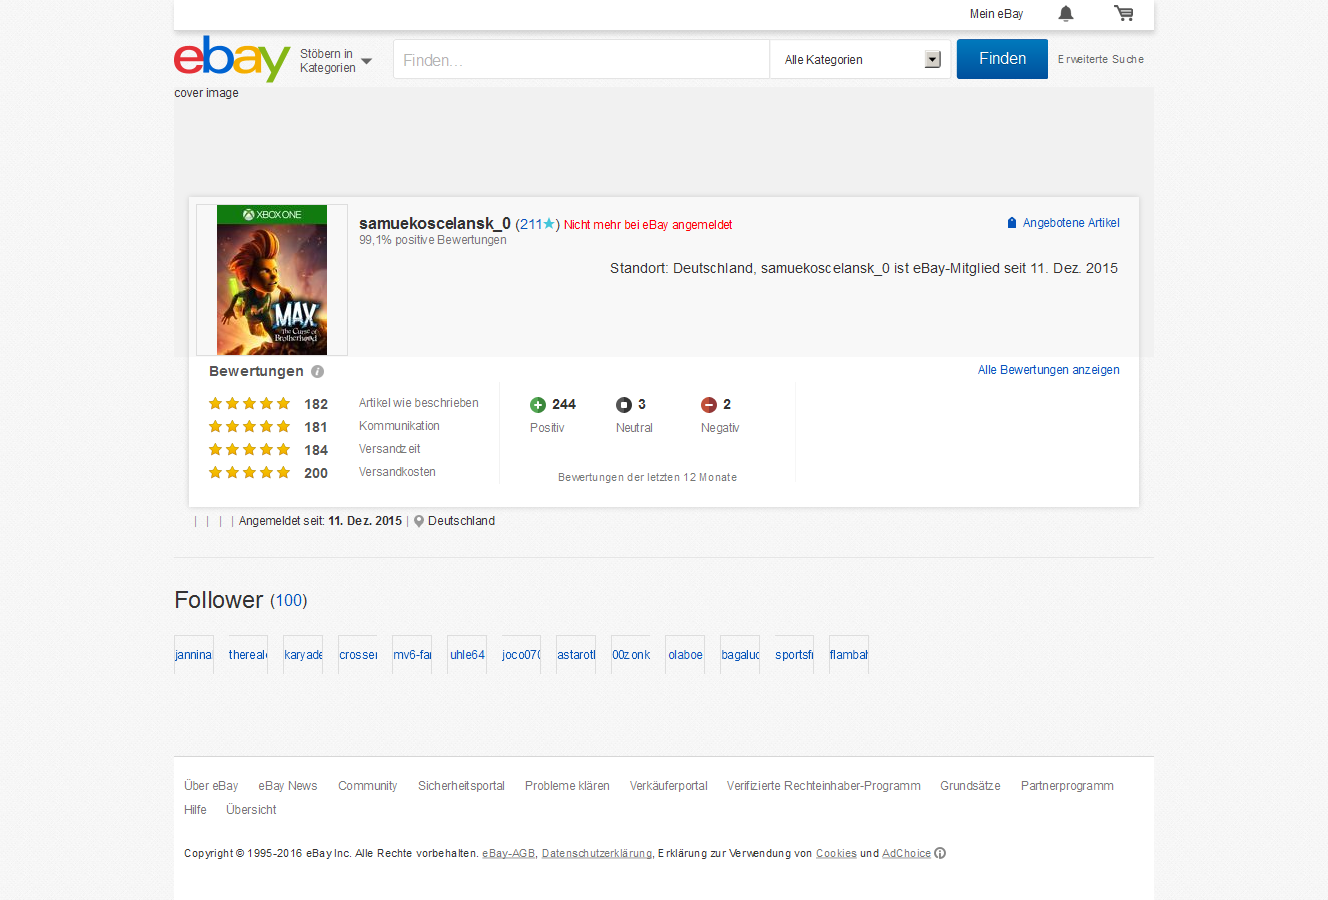Open Hilfe footer link
Screen dimensions: 1328x900
[195, 810]
